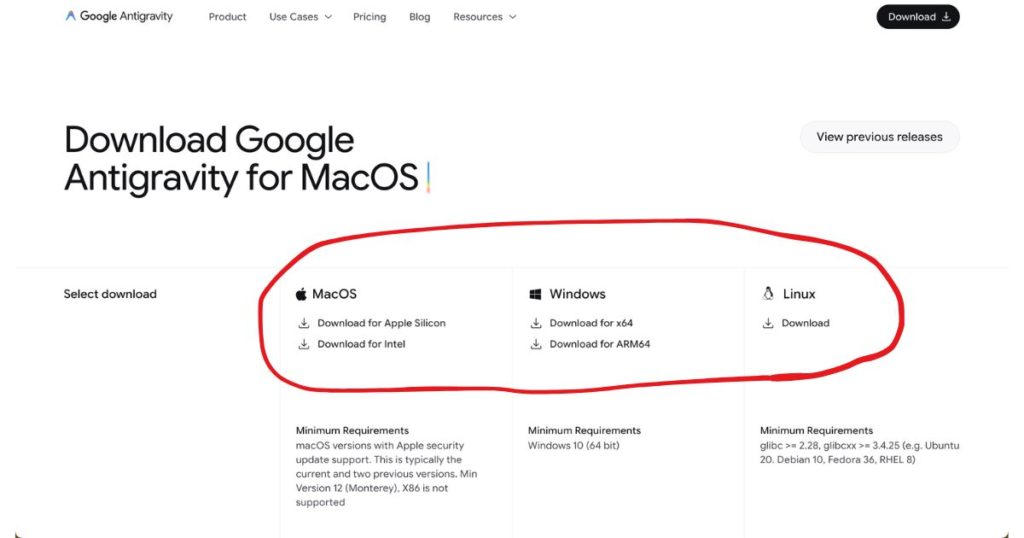Click the Windows logo icon

point(536,294)
